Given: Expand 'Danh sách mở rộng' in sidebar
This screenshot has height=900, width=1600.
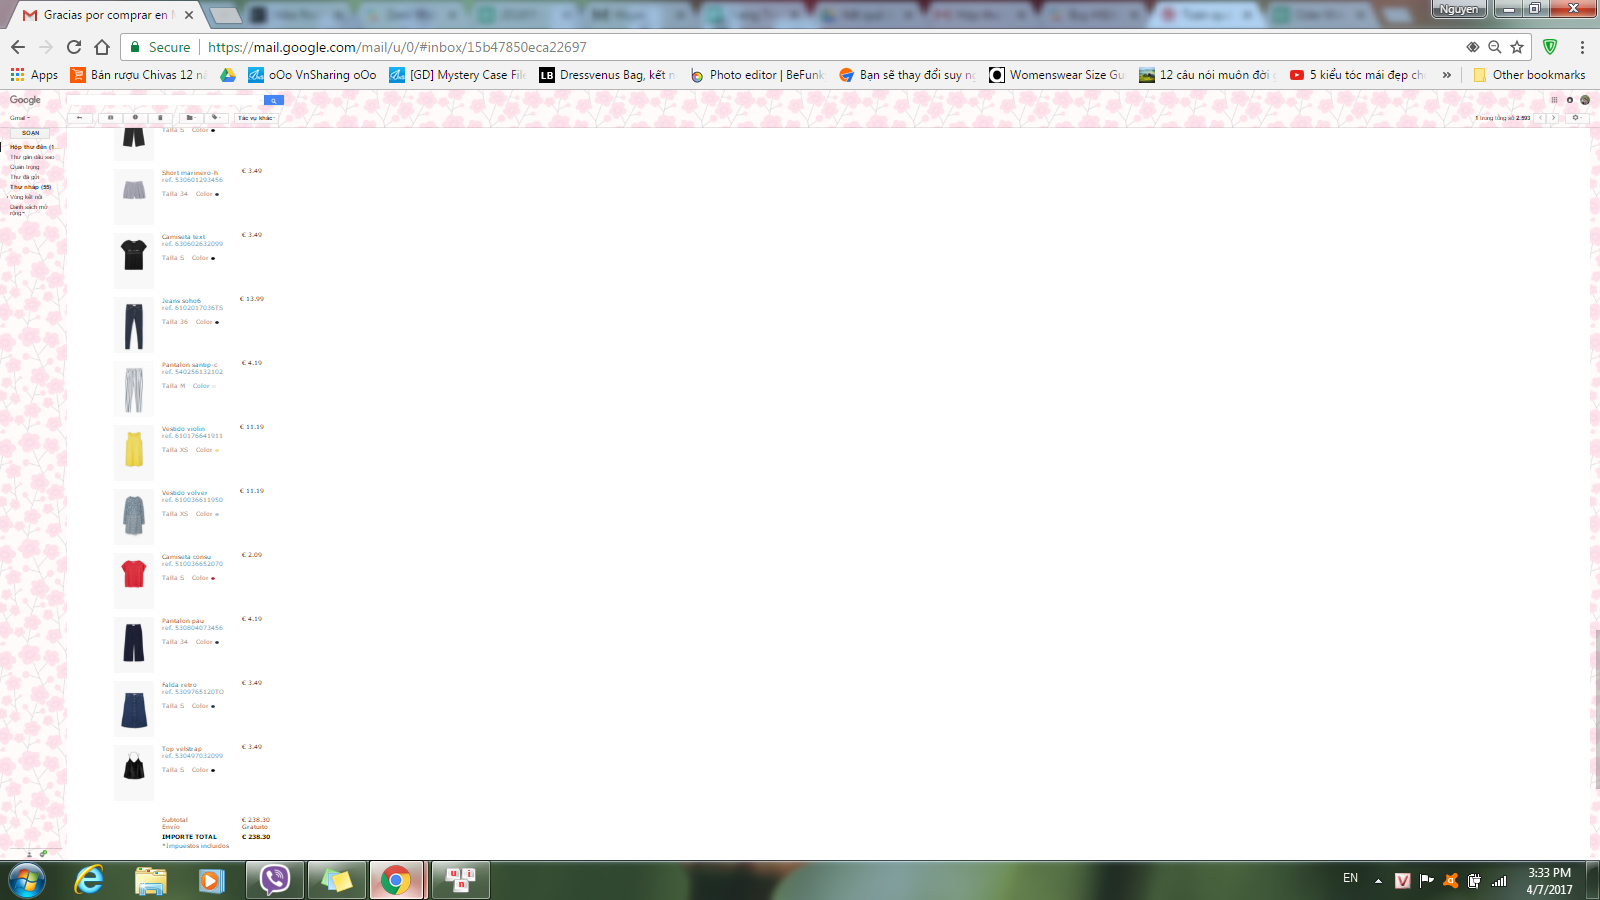Looking at the screenshot, I should (x=28, y=209).
